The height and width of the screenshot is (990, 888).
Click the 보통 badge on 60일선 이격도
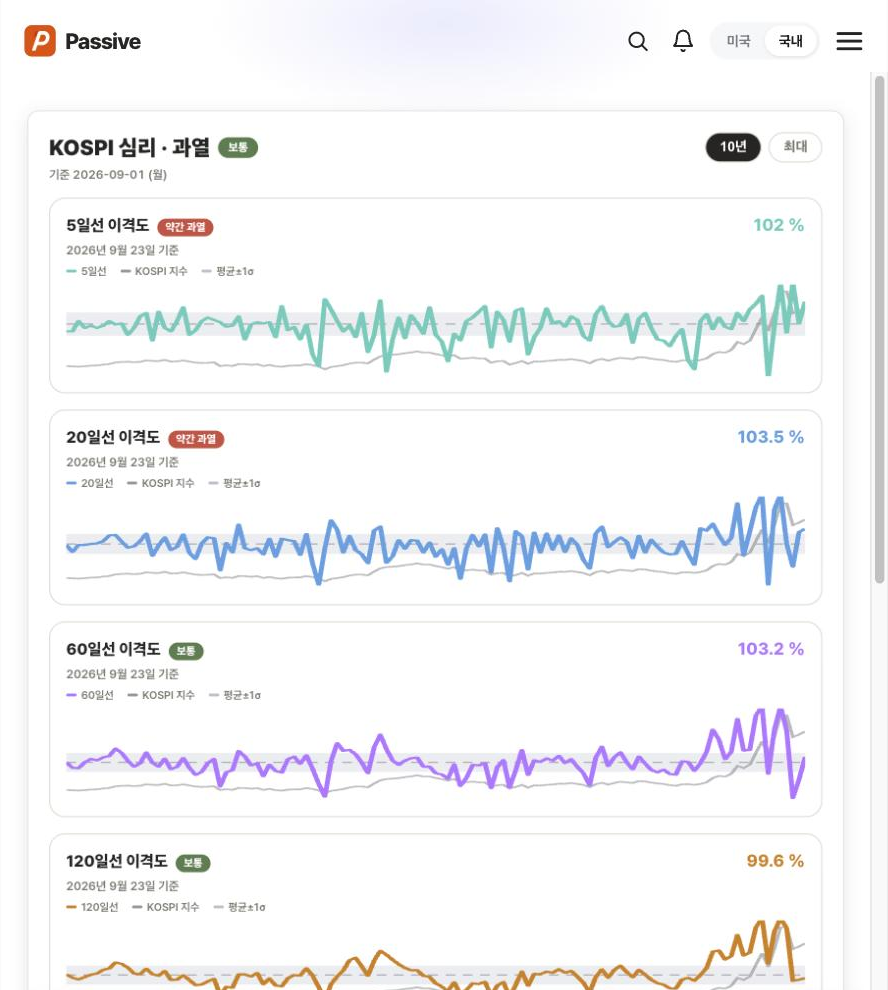pyautogui.click(x=186, y=651)
